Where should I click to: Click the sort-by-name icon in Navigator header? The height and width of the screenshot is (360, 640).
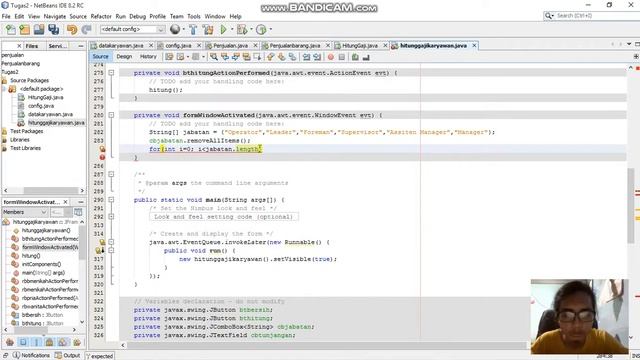coord(78,212)
